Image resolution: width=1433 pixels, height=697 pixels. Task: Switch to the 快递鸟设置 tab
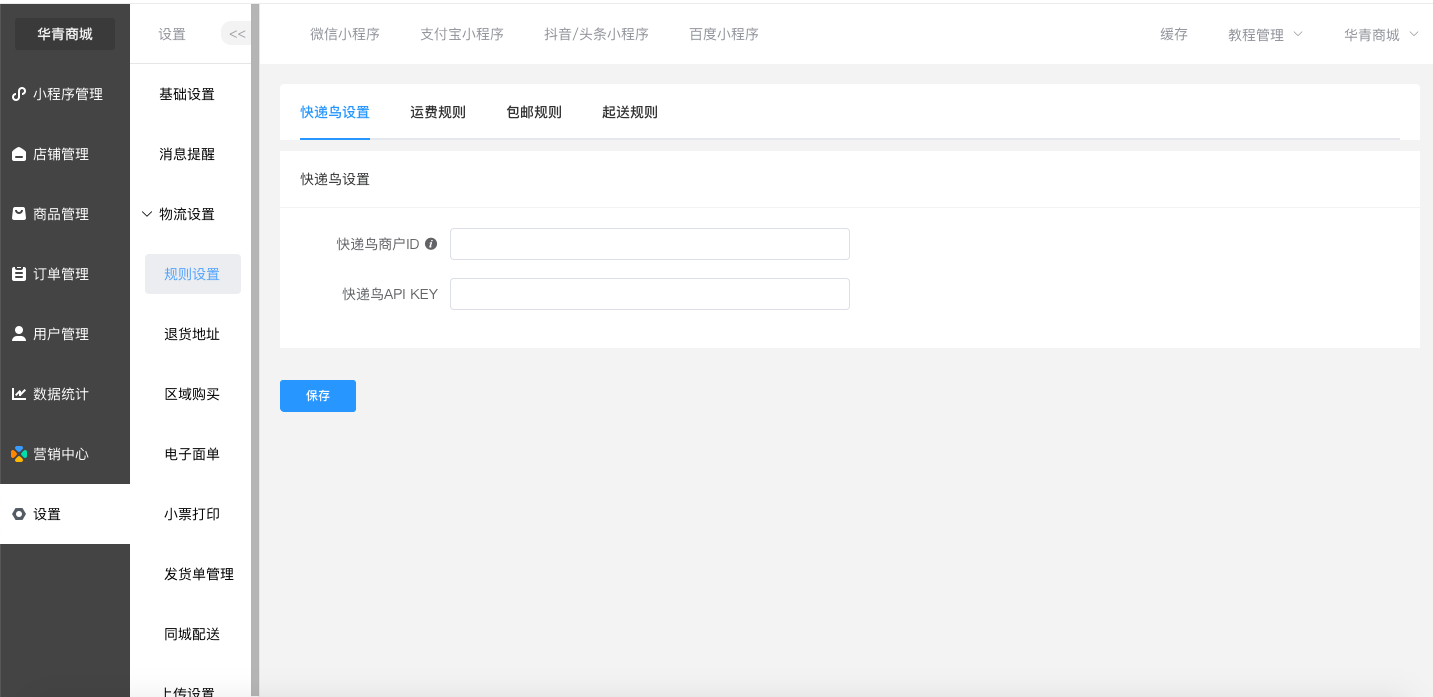pyautogui.click(x=335, y=112)
